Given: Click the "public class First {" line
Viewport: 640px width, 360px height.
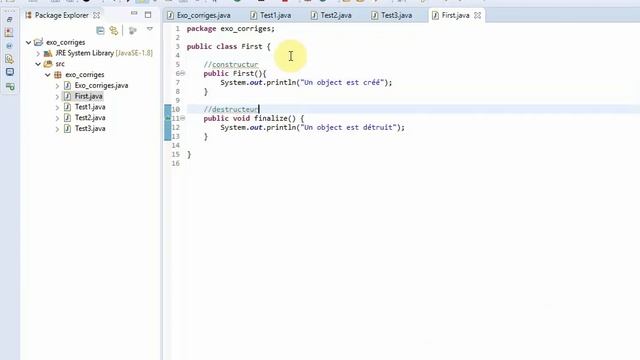Looking at the screenshot, I should pyautogui.click(x=229, y=47).
